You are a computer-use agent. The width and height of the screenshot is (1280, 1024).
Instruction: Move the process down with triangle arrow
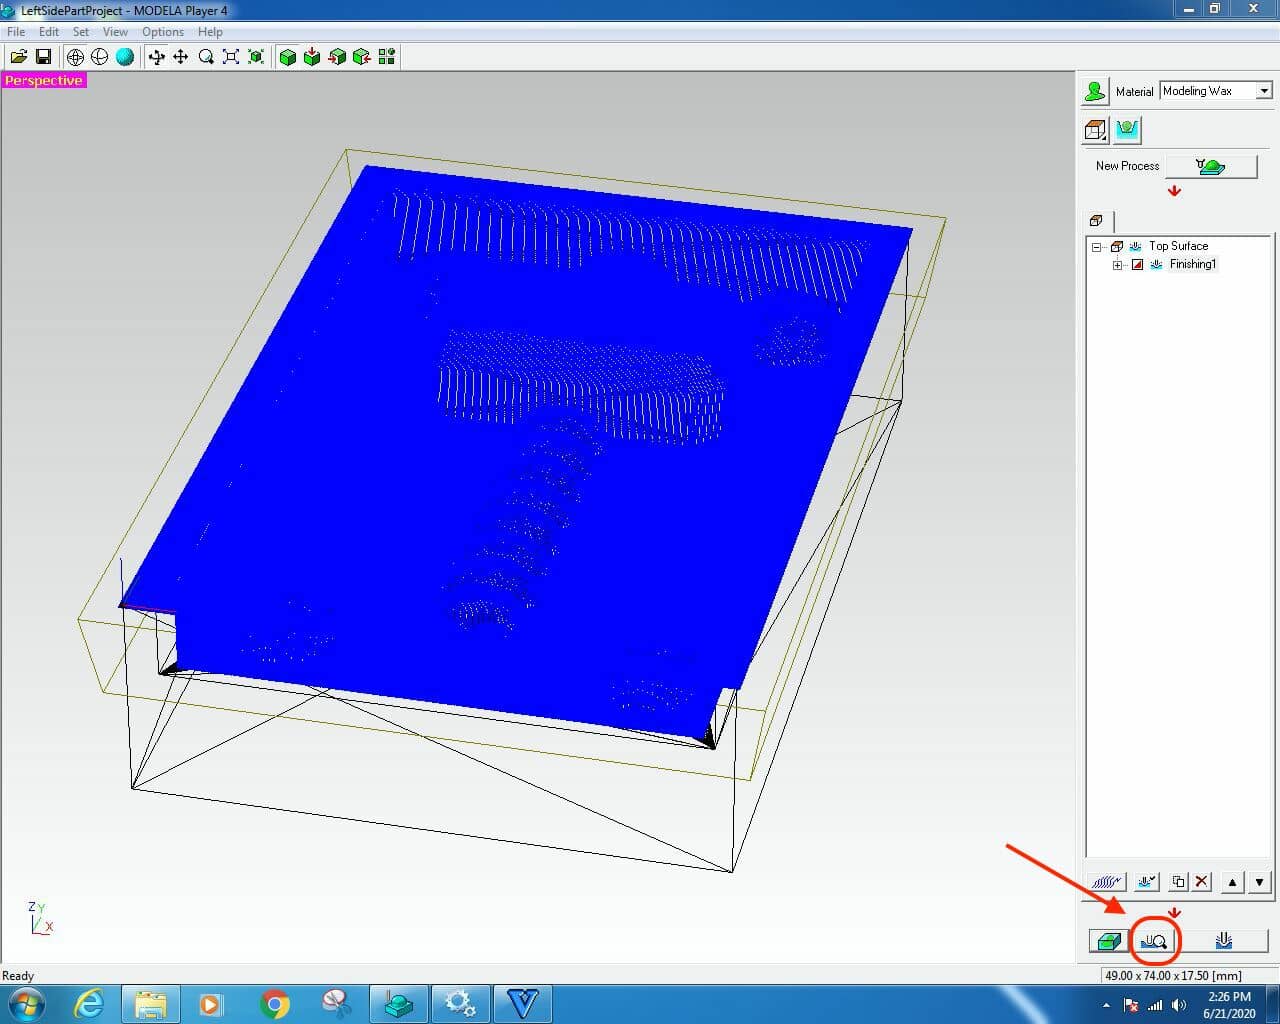coord(1259,882)
